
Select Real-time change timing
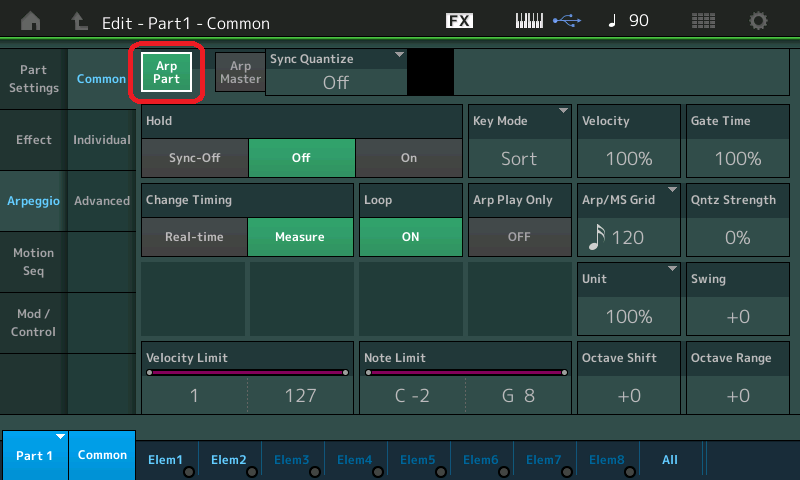coord(194,237)
